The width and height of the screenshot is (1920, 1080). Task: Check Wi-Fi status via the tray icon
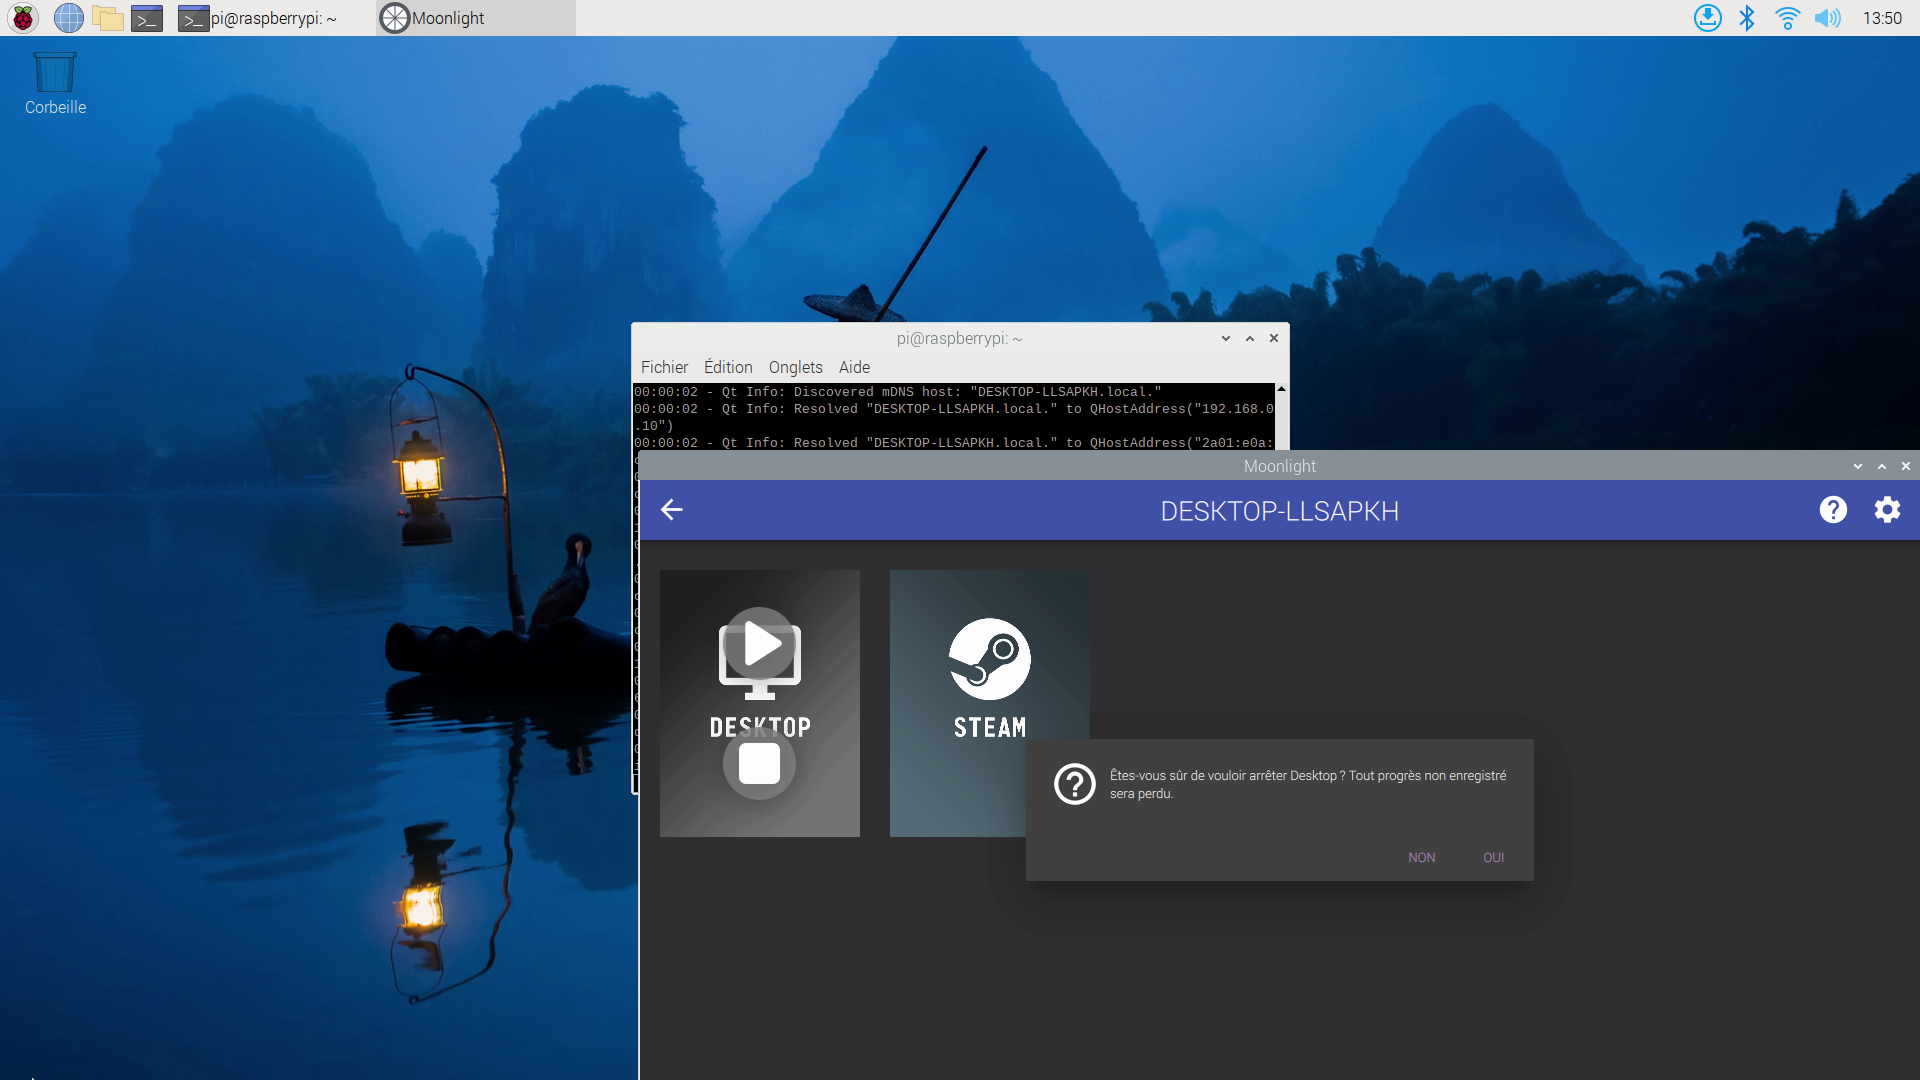1788,17
